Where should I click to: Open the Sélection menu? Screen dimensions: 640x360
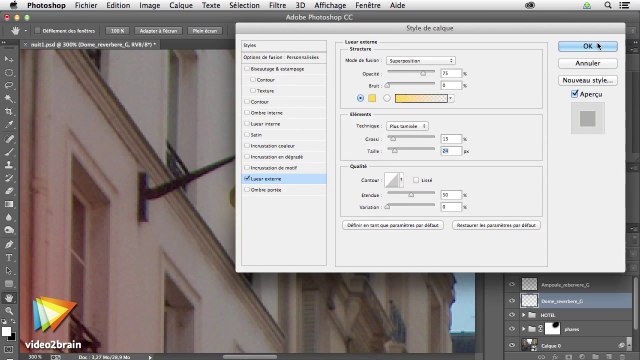(244, 5)
